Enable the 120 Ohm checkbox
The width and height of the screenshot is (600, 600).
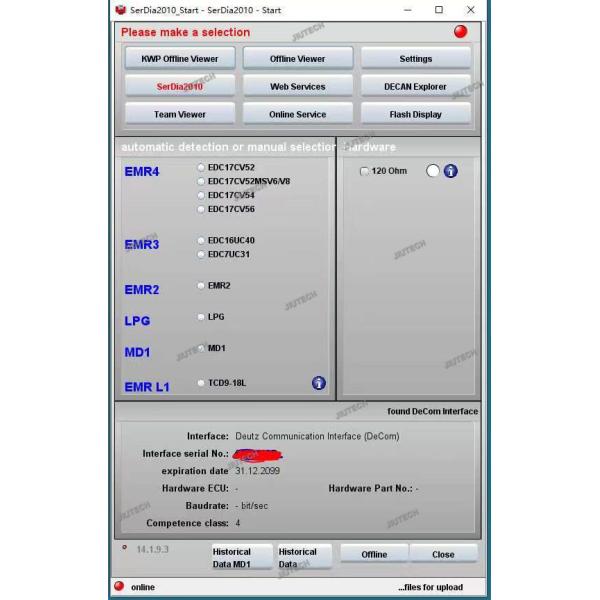click(364, 171)
